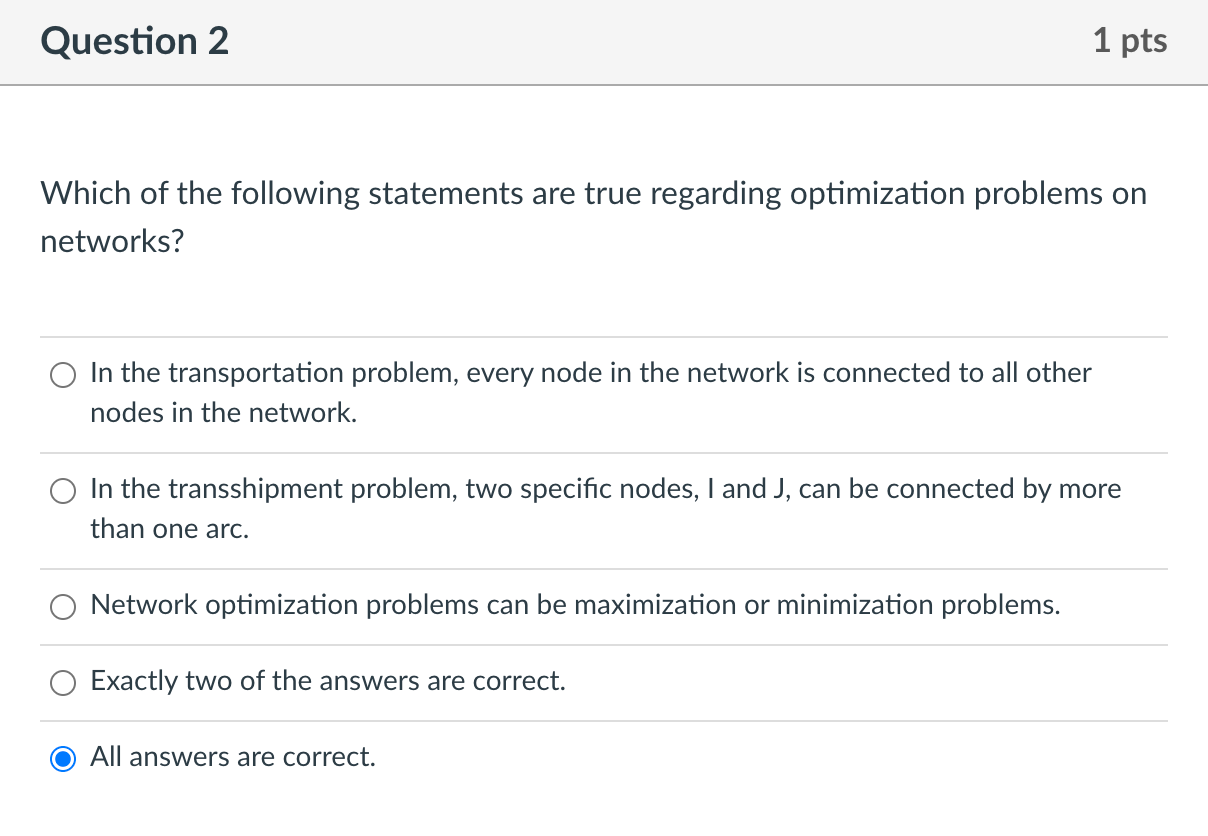Viewport: 1208px width, 836px height.
Task: Click the '1 pts' label
Action: click(x=1130, y=41)
